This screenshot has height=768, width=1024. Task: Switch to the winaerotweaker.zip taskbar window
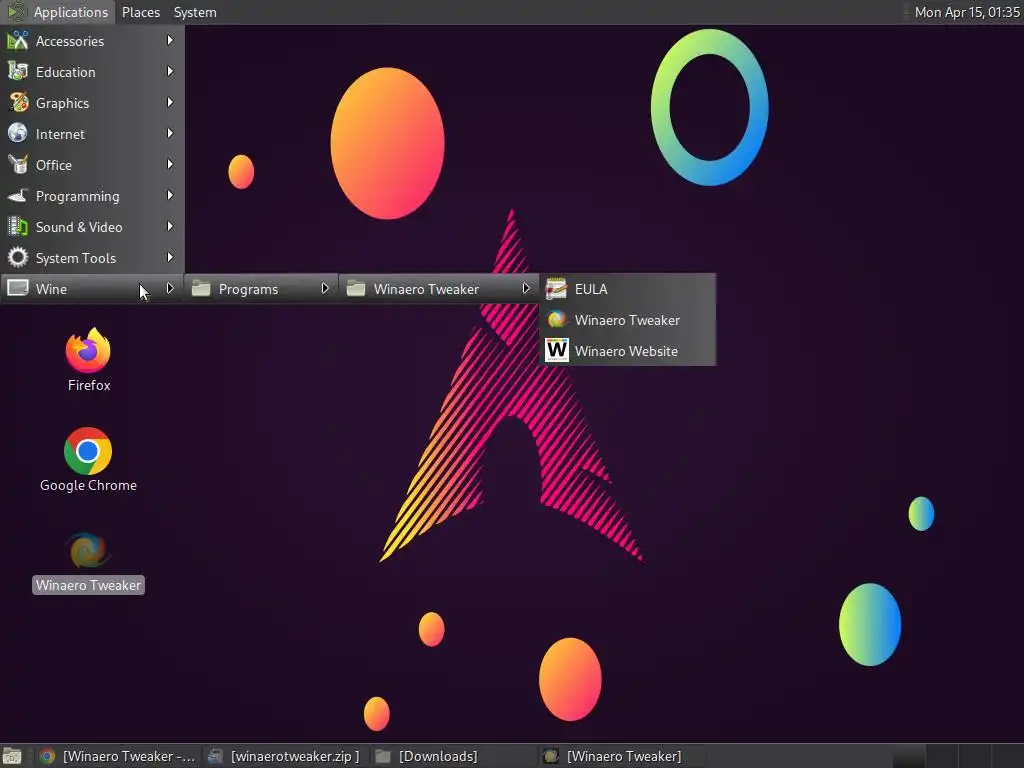click(285, 756)
